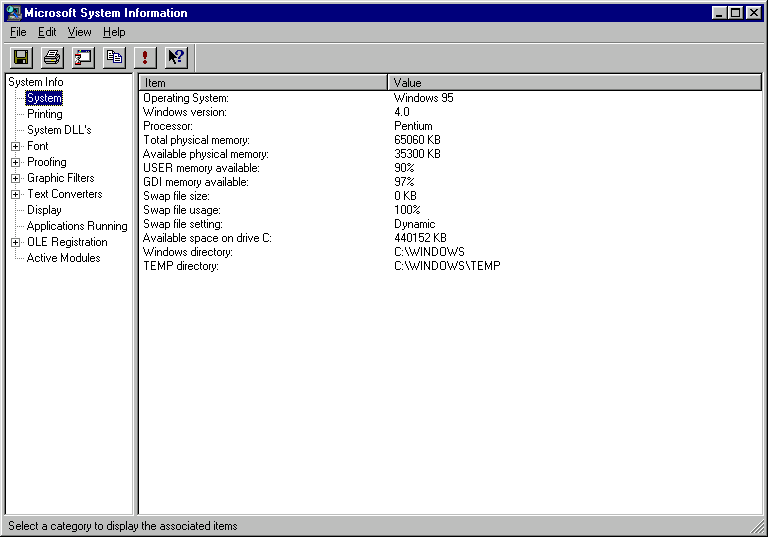768x537 pixels.
Task: Close the System Information window
Action: (754, 13)
